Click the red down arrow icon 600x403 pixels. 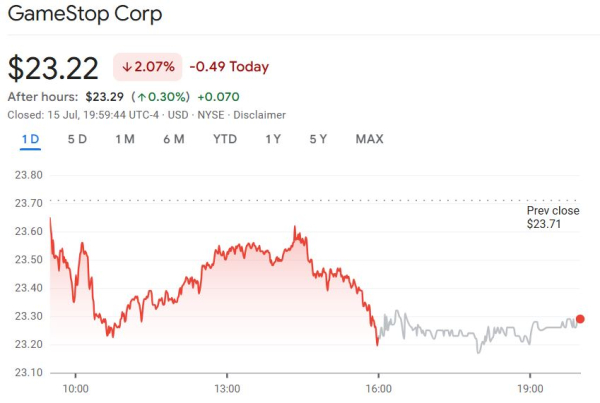127,67
